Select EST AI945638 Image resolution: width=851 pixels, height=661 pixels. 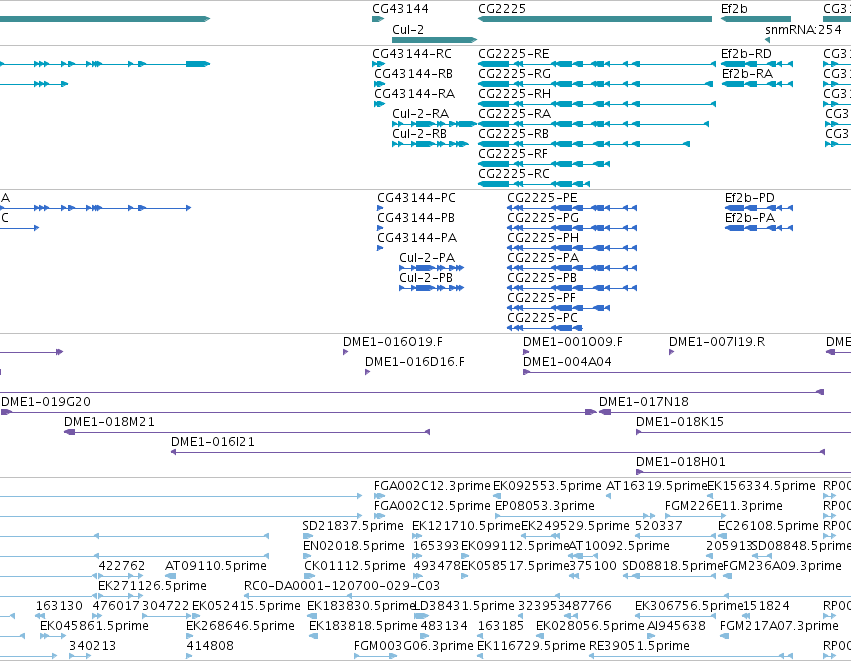pyautogui.click(x=676, y=627)
